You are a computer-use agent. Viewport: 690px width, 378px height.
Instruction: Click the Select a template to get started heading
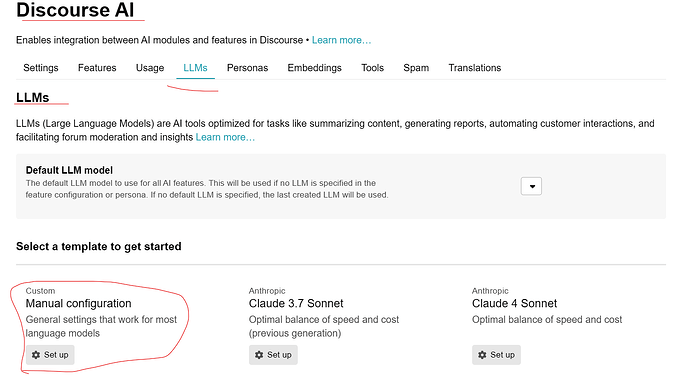point(99,246)
